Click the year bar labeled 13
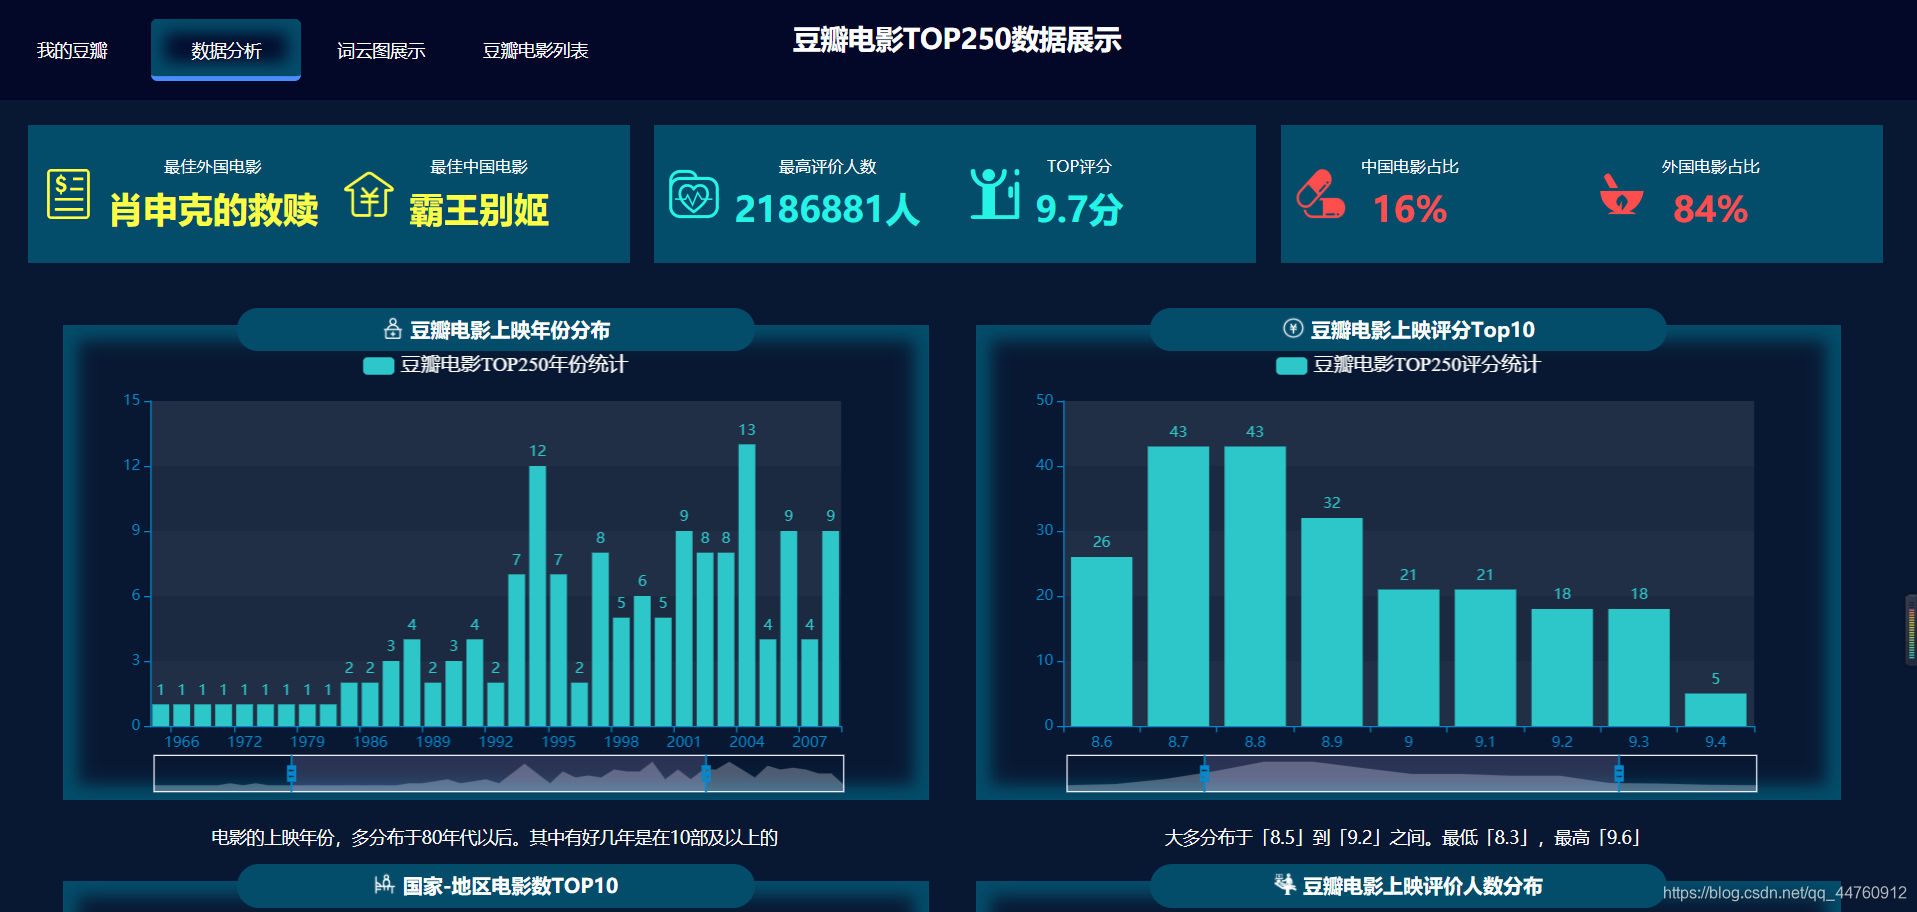This screenshot has height=912, width=1917. 747,585
